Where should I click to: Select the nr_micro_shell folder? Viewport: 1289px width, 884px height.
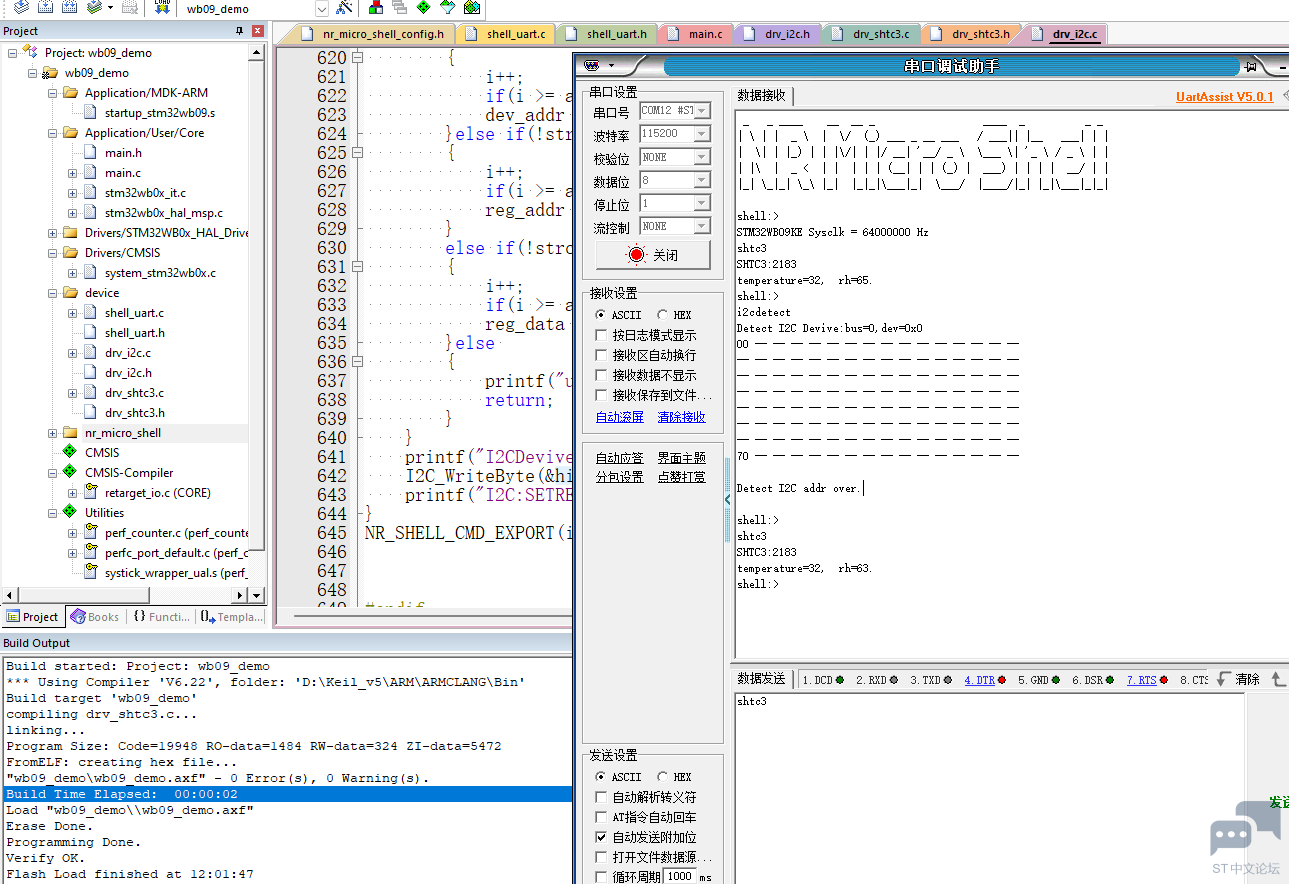click(122, 432)
